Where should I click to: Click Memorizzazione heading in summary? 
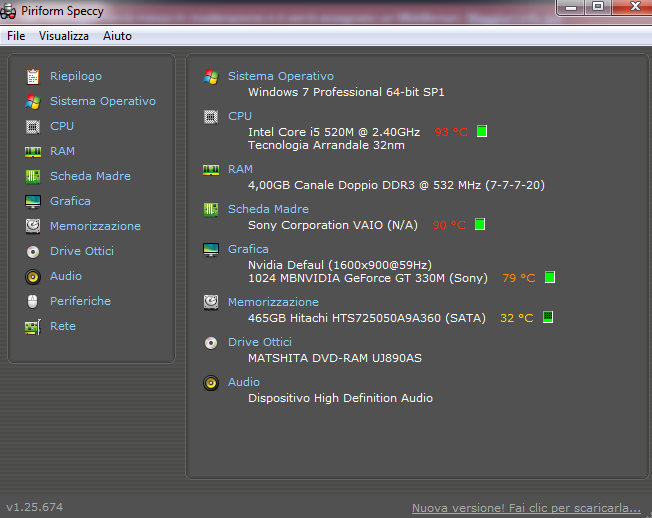tap(273, 302)
